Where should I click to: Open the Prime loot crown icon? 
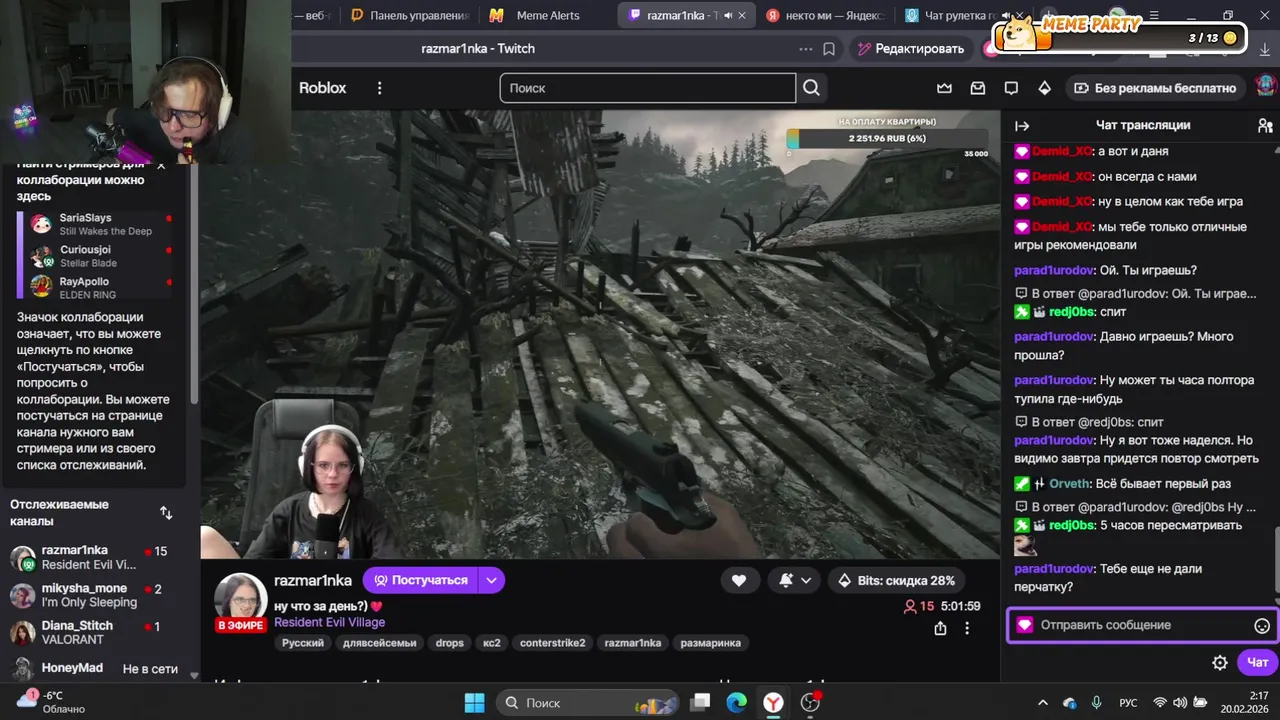[944, 88]
